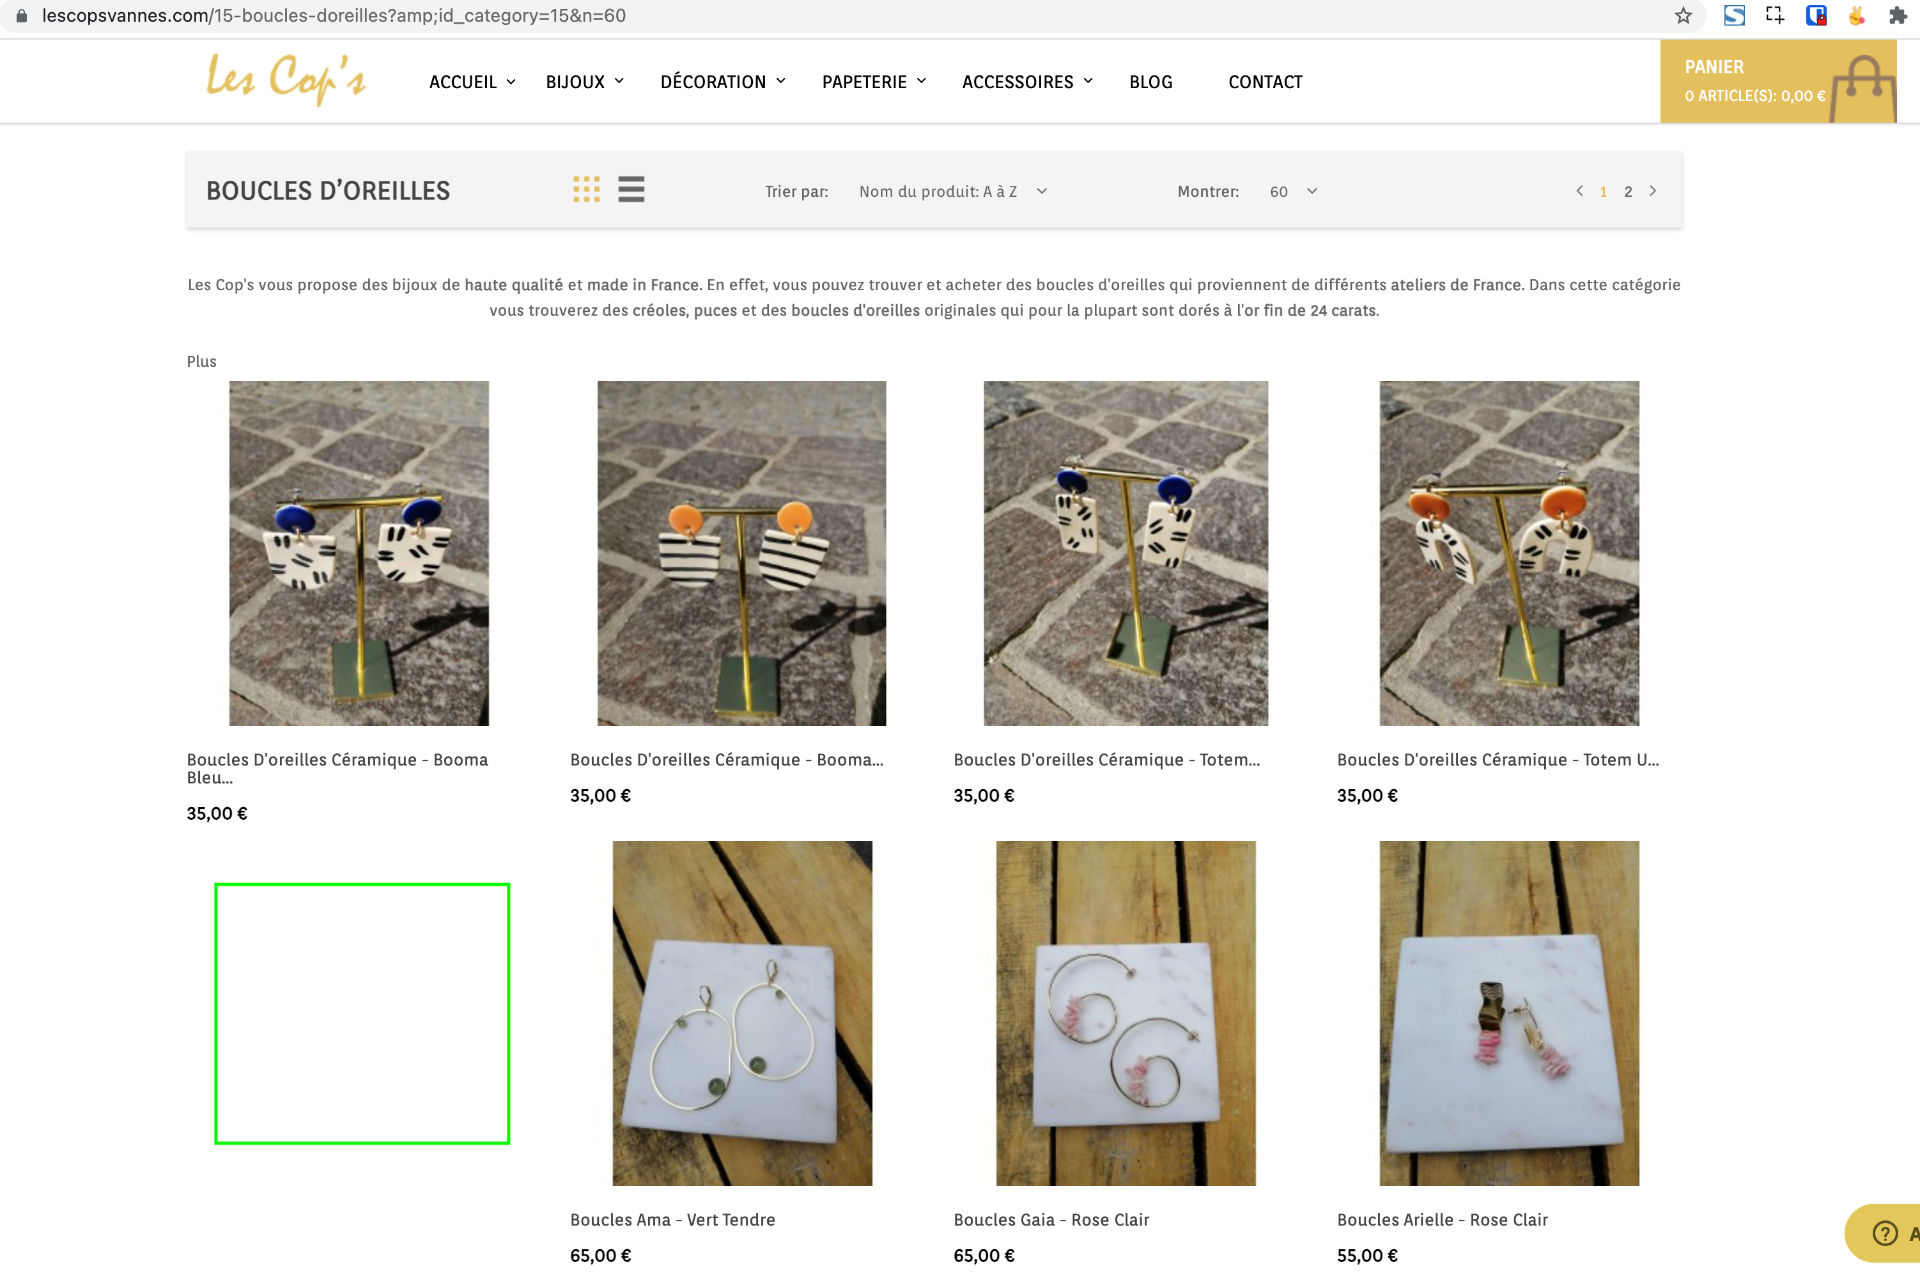Click the Boucles Arielle earrings image
This screenshot has height=1278, width=1920.
point(1509,1013)
